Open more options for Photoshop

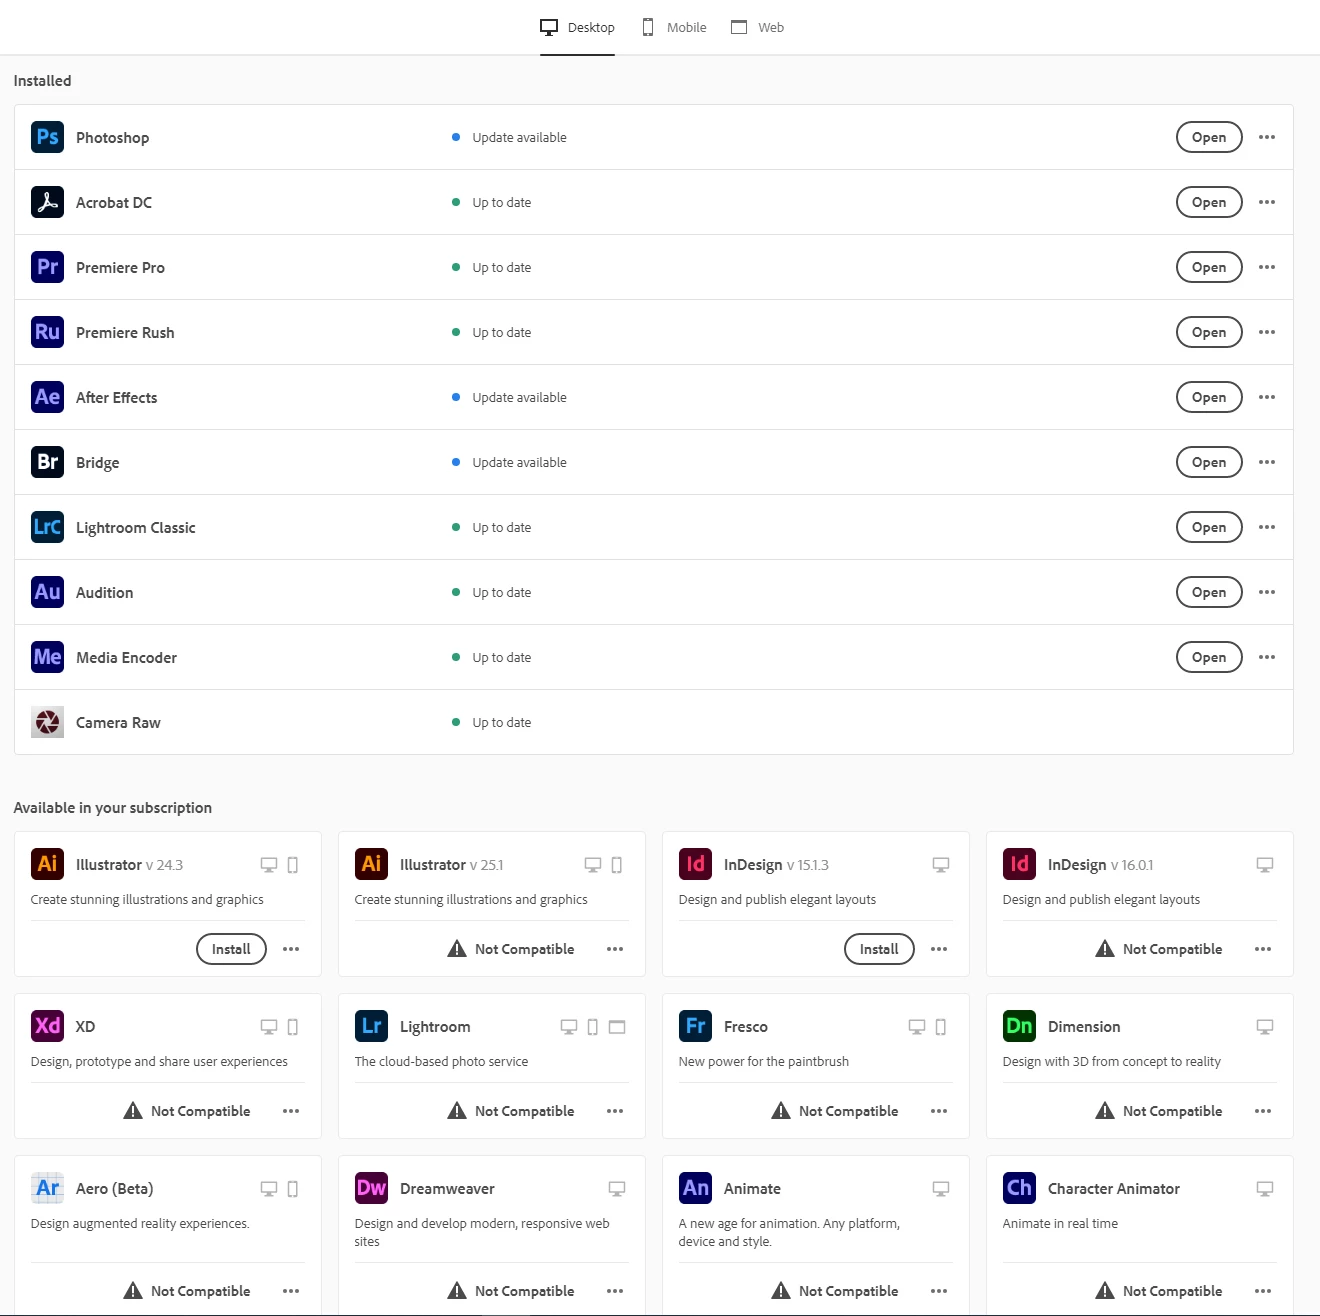click(1267, 137)
